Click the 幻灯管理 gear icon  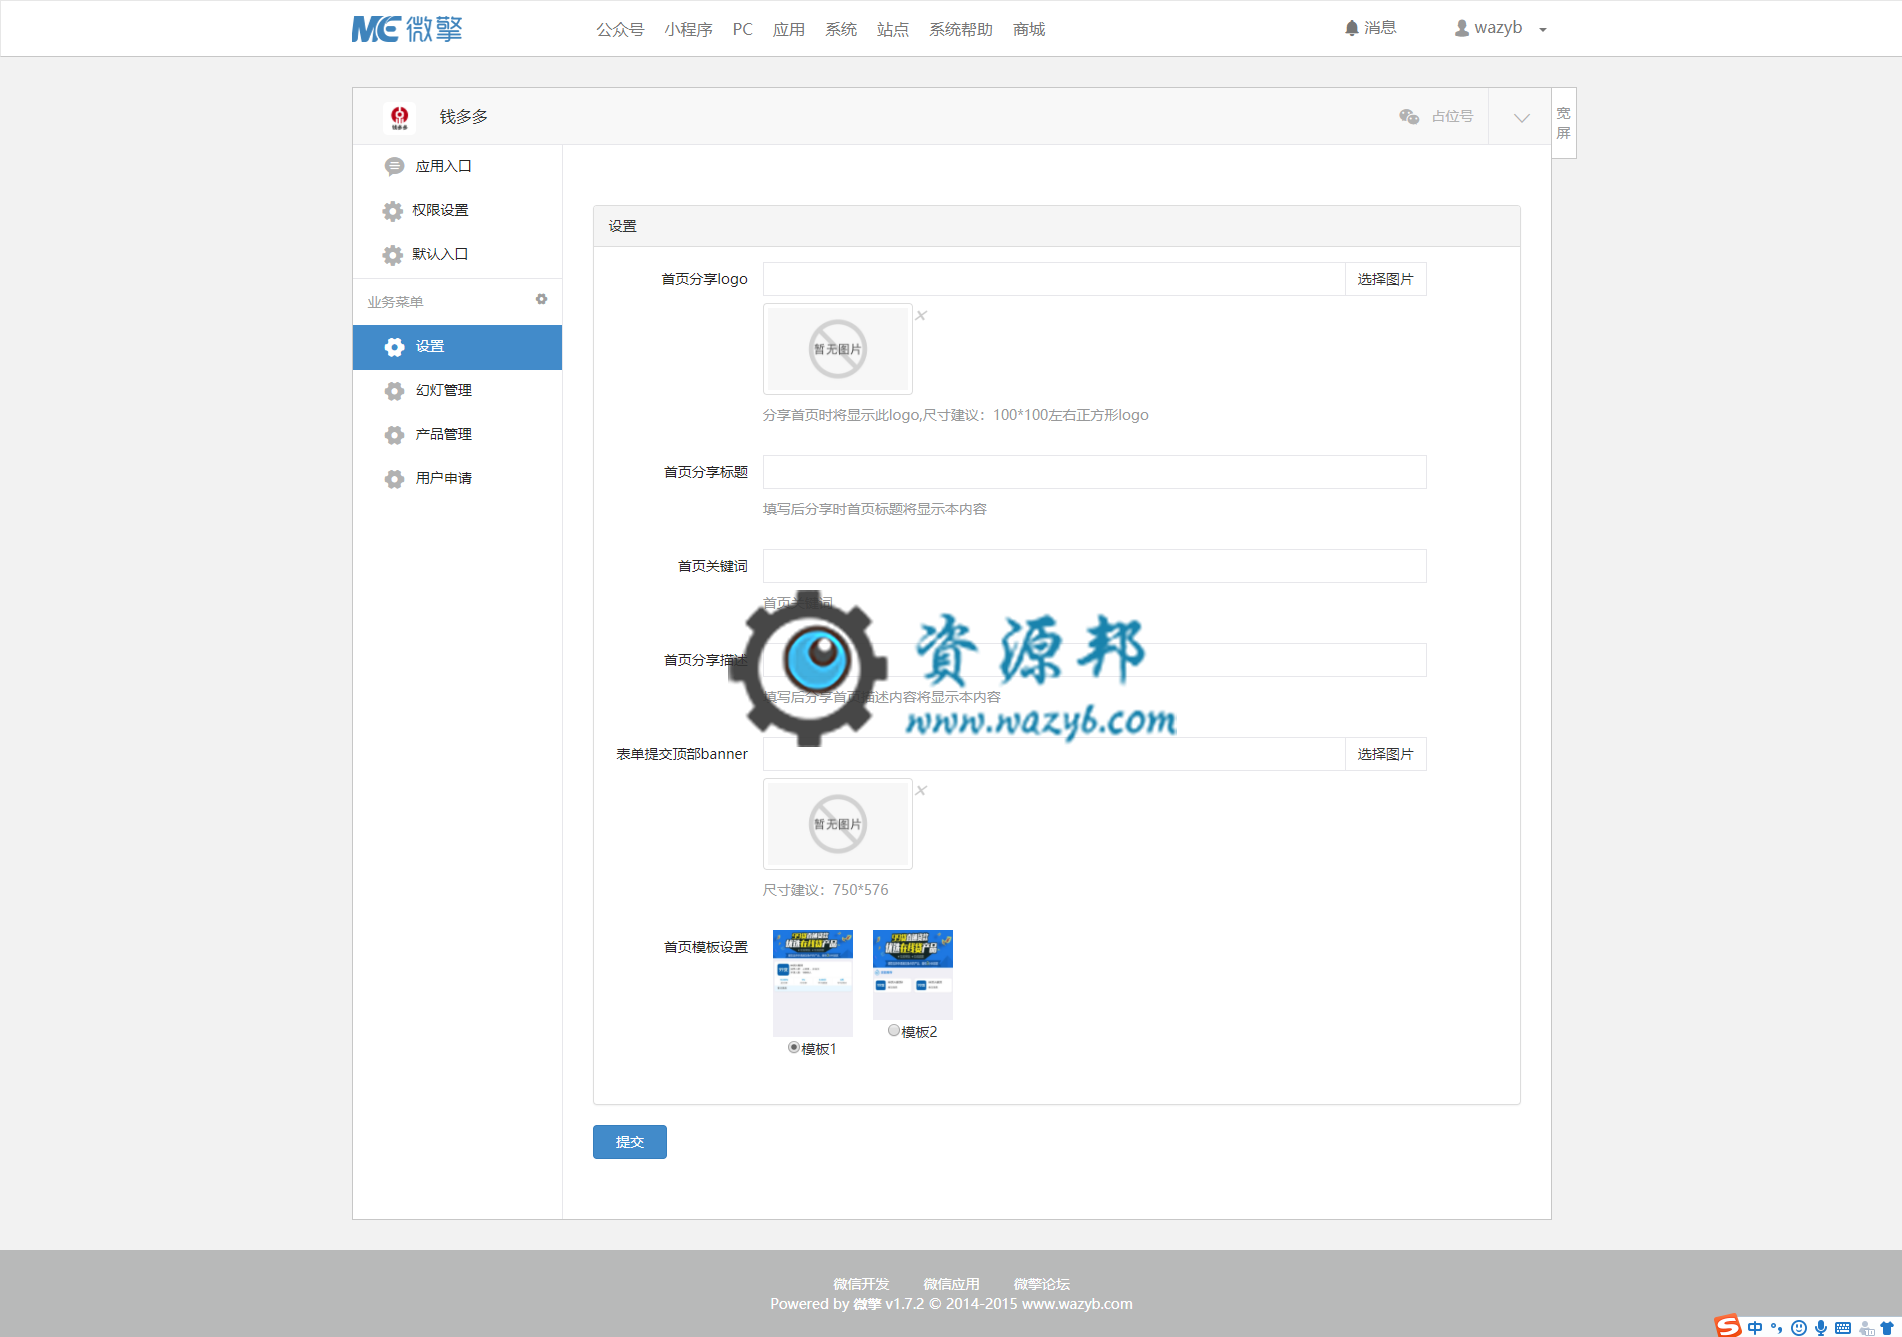tap(394, 391)
